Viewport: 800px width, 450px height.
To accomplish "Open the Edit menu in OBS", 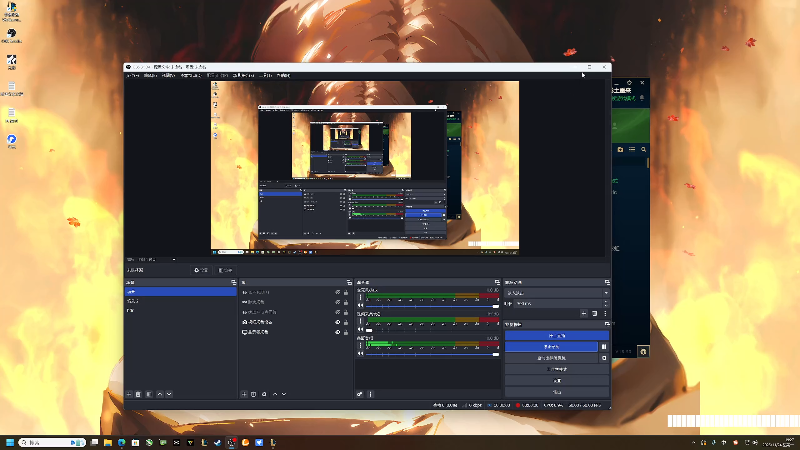I will pos(150,76).
